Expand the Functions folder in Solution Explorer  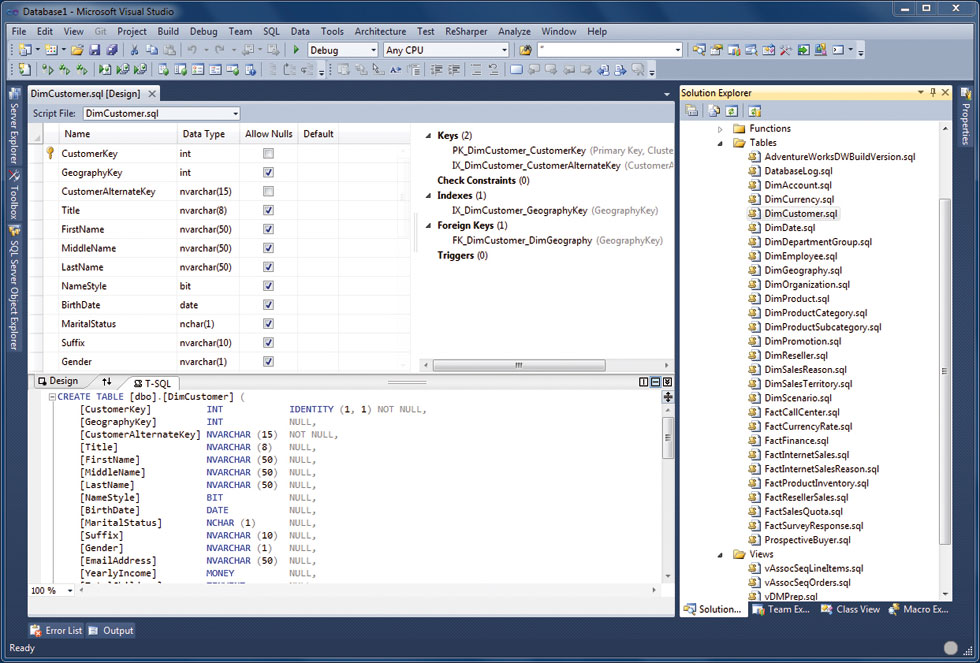tap(720, 129)
